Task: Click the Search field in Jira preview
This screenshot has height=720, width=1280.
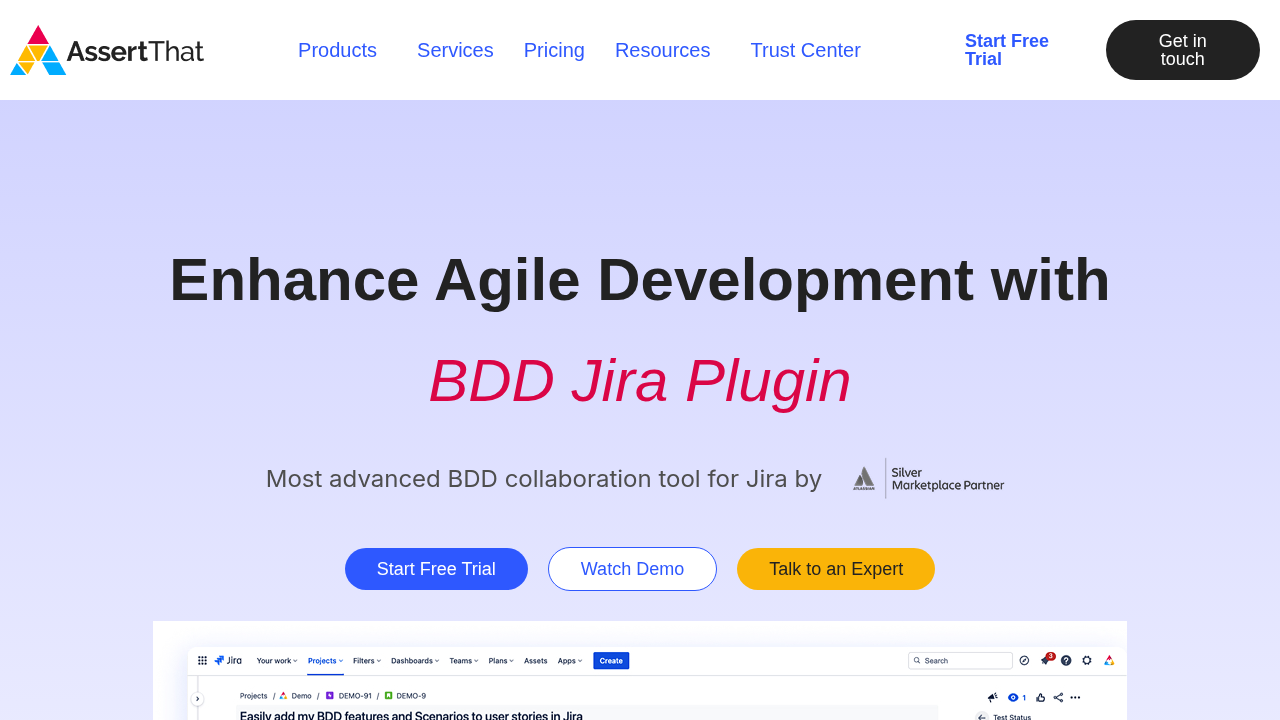Action: (x=960, y=660)
